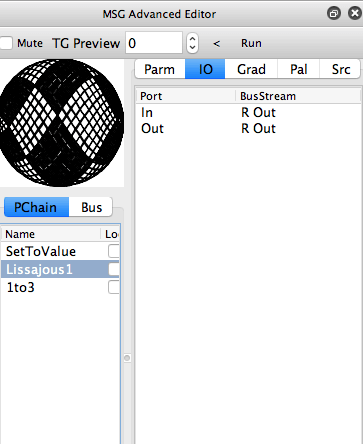
Task: Select the Bus tab
Action: point(91,207)
